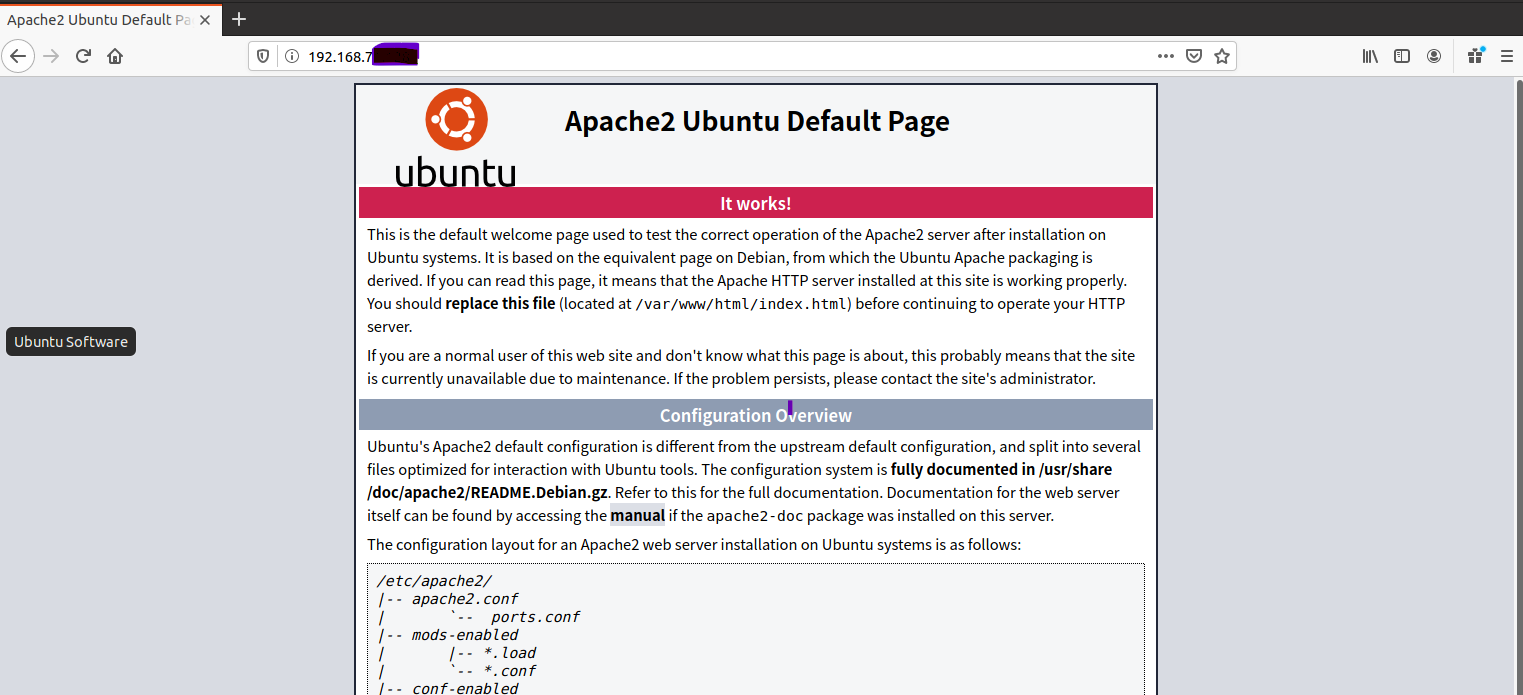The image size is (1523, 695).
Task: Click the Ubuntu Software tooltip label
Action: click(71, 342)
